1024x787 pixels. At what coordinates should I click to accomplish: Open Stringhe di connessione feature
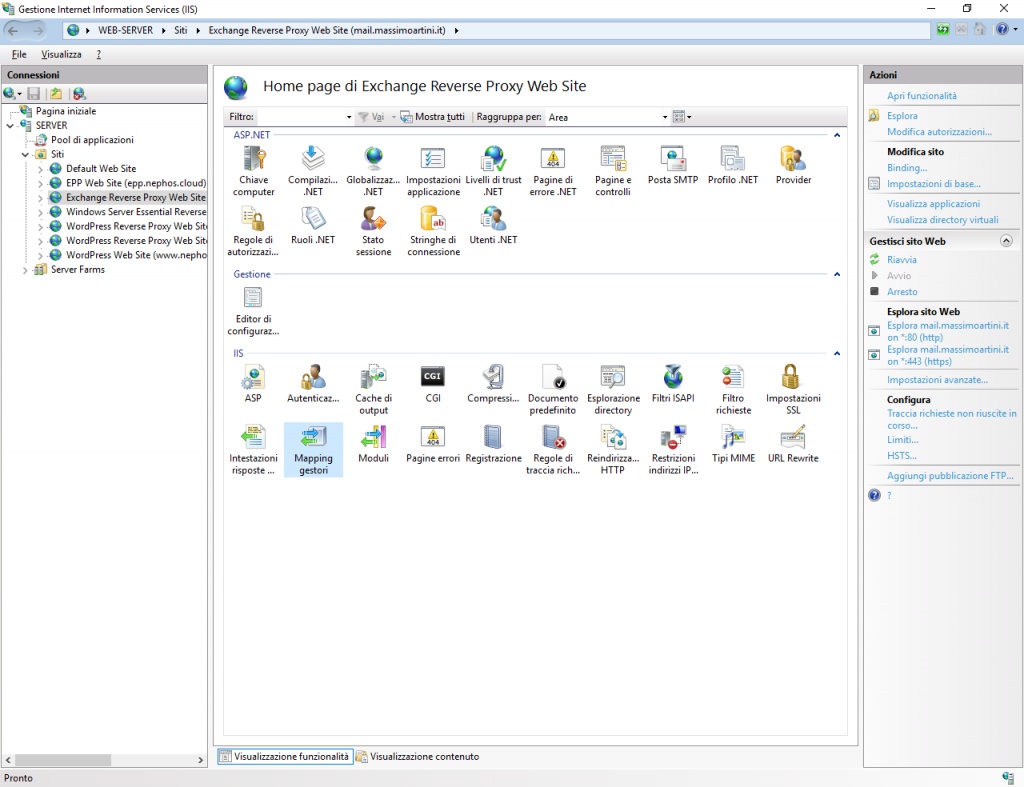coord(433,231)
